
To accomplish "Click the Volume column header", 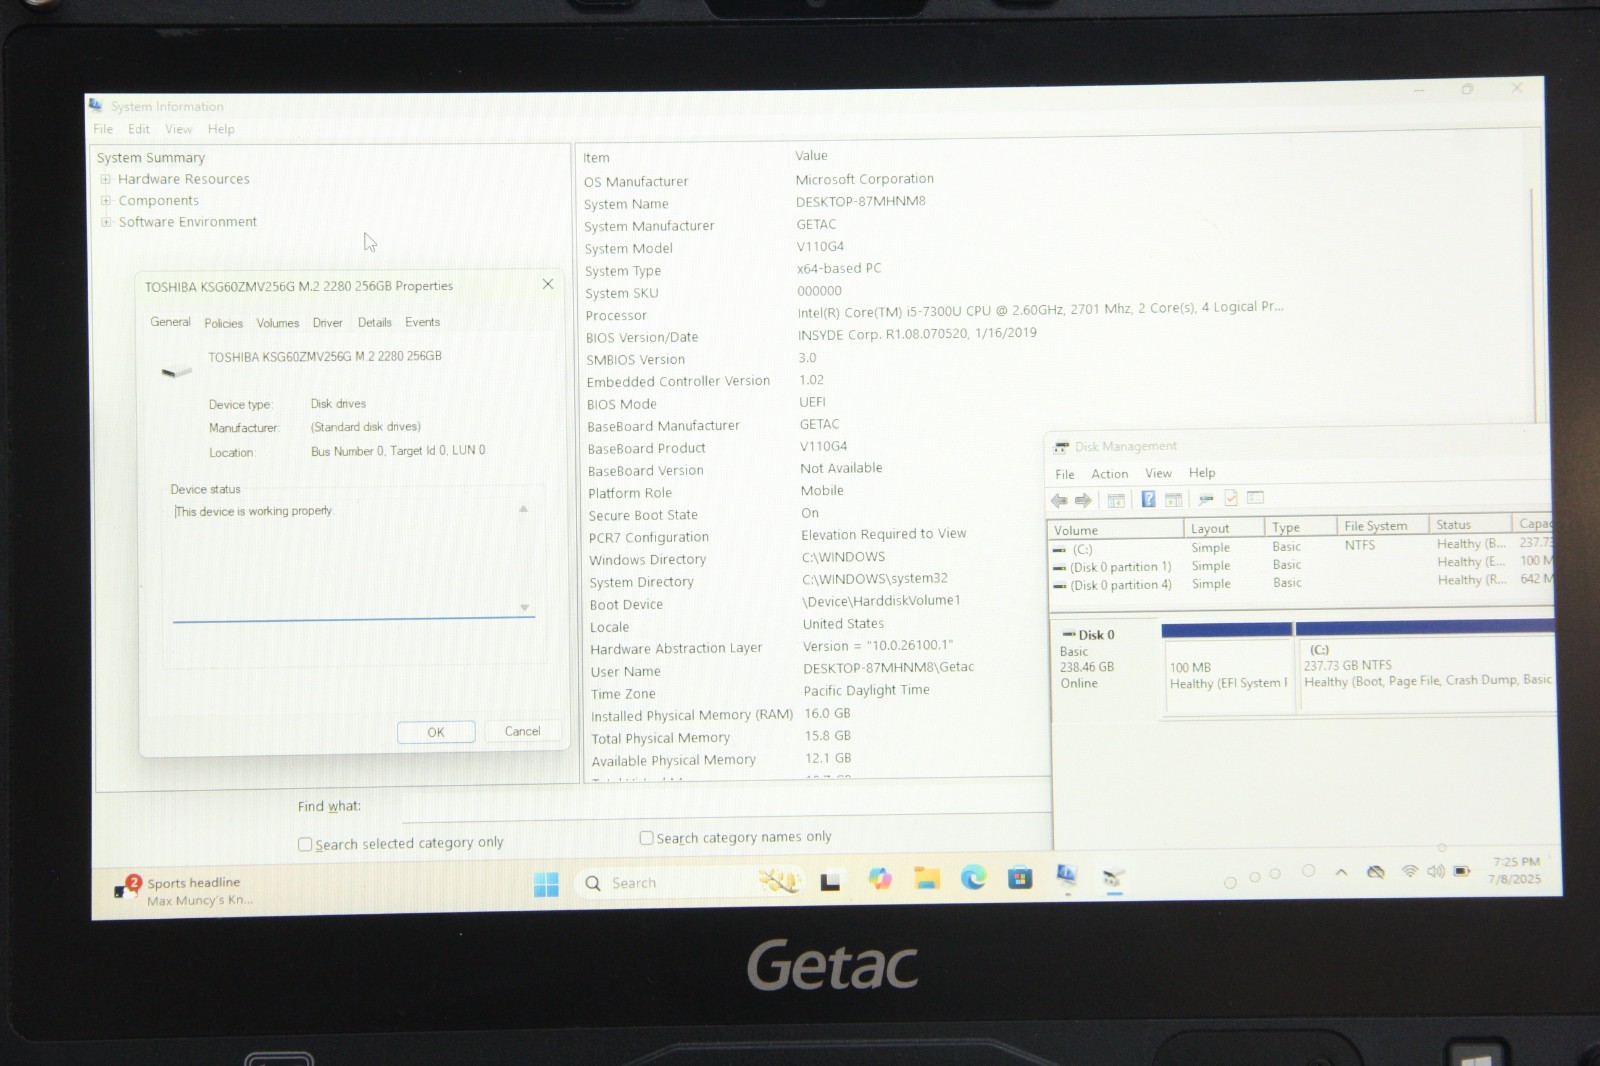I will tap(1115, 530).
